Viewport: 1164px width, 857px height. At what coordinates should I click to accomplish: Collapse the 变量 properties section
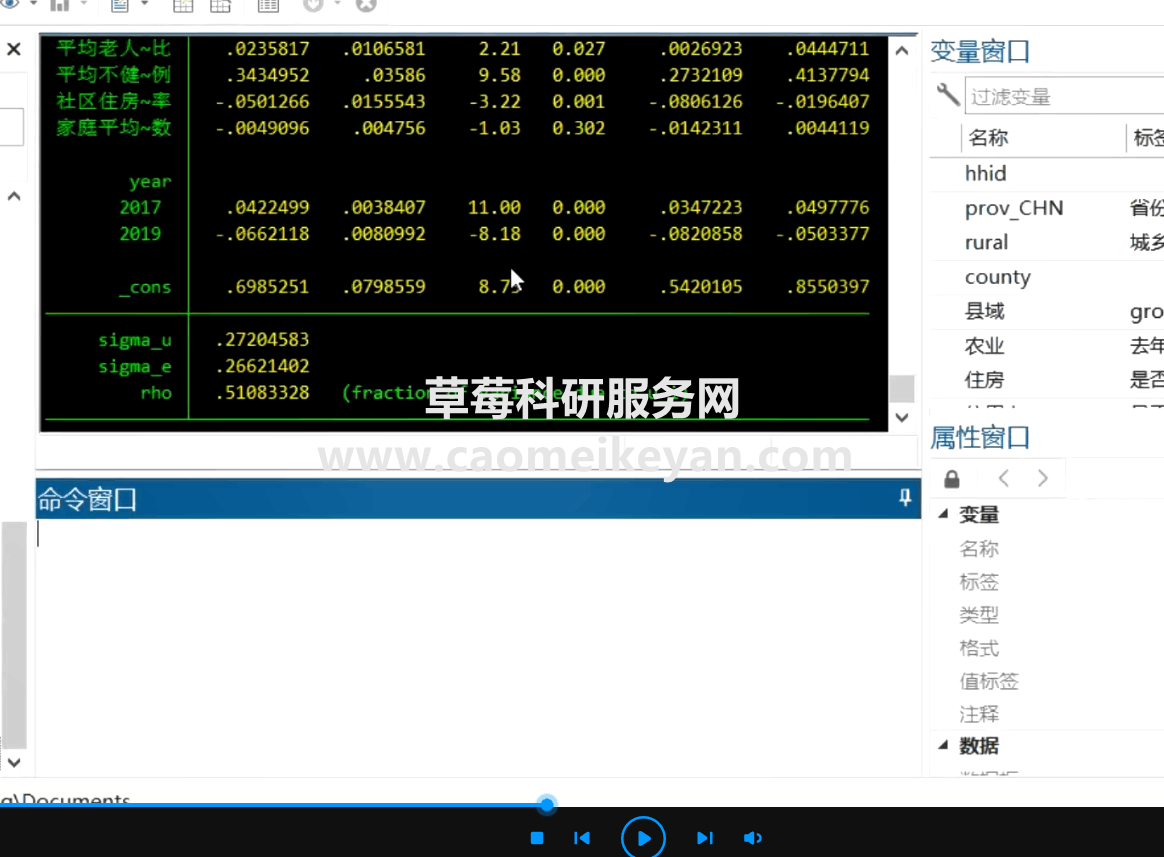pyautogui.click(x=943, y=514)
